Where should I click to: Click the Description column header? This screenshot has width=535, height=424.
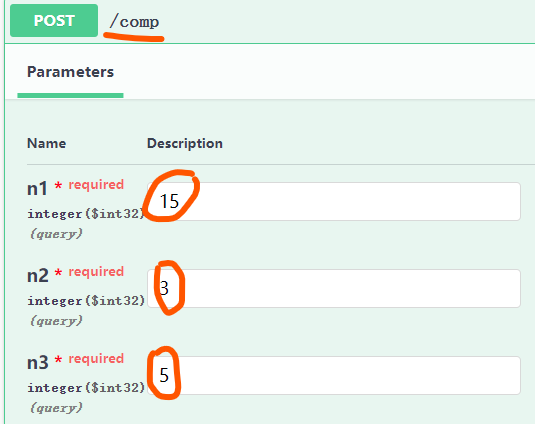click(x=185, y=143)
